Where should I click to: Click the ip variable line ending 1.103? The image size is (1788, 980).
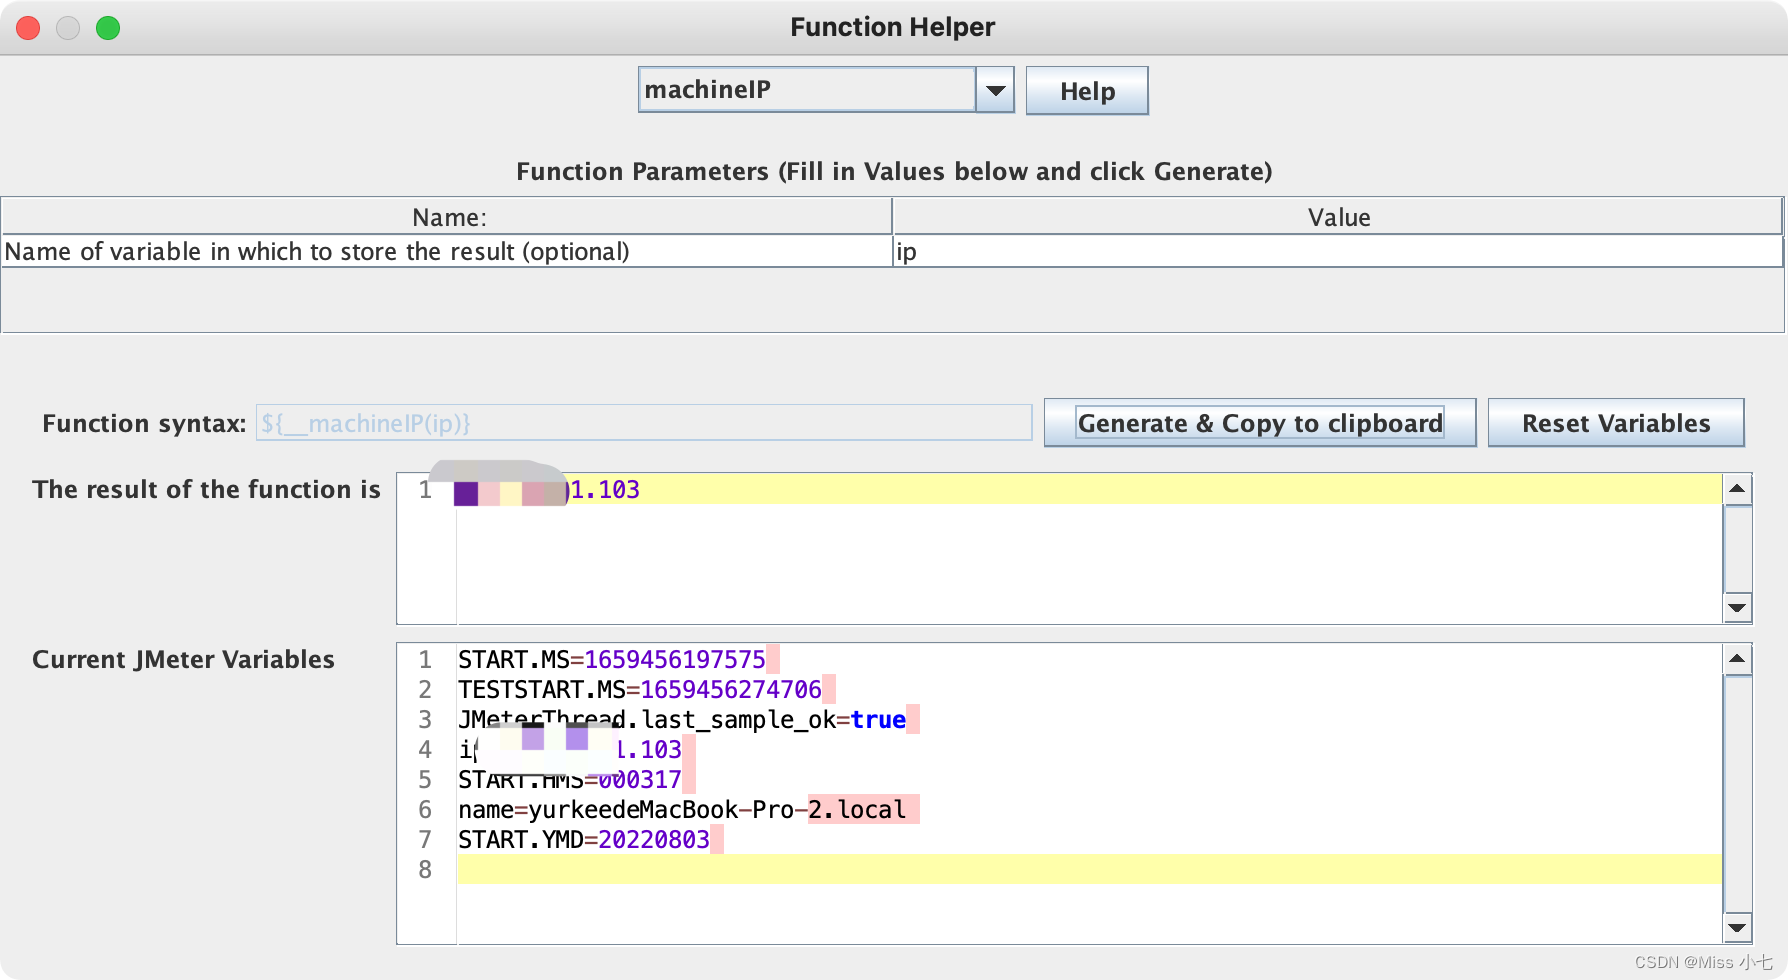570,750
